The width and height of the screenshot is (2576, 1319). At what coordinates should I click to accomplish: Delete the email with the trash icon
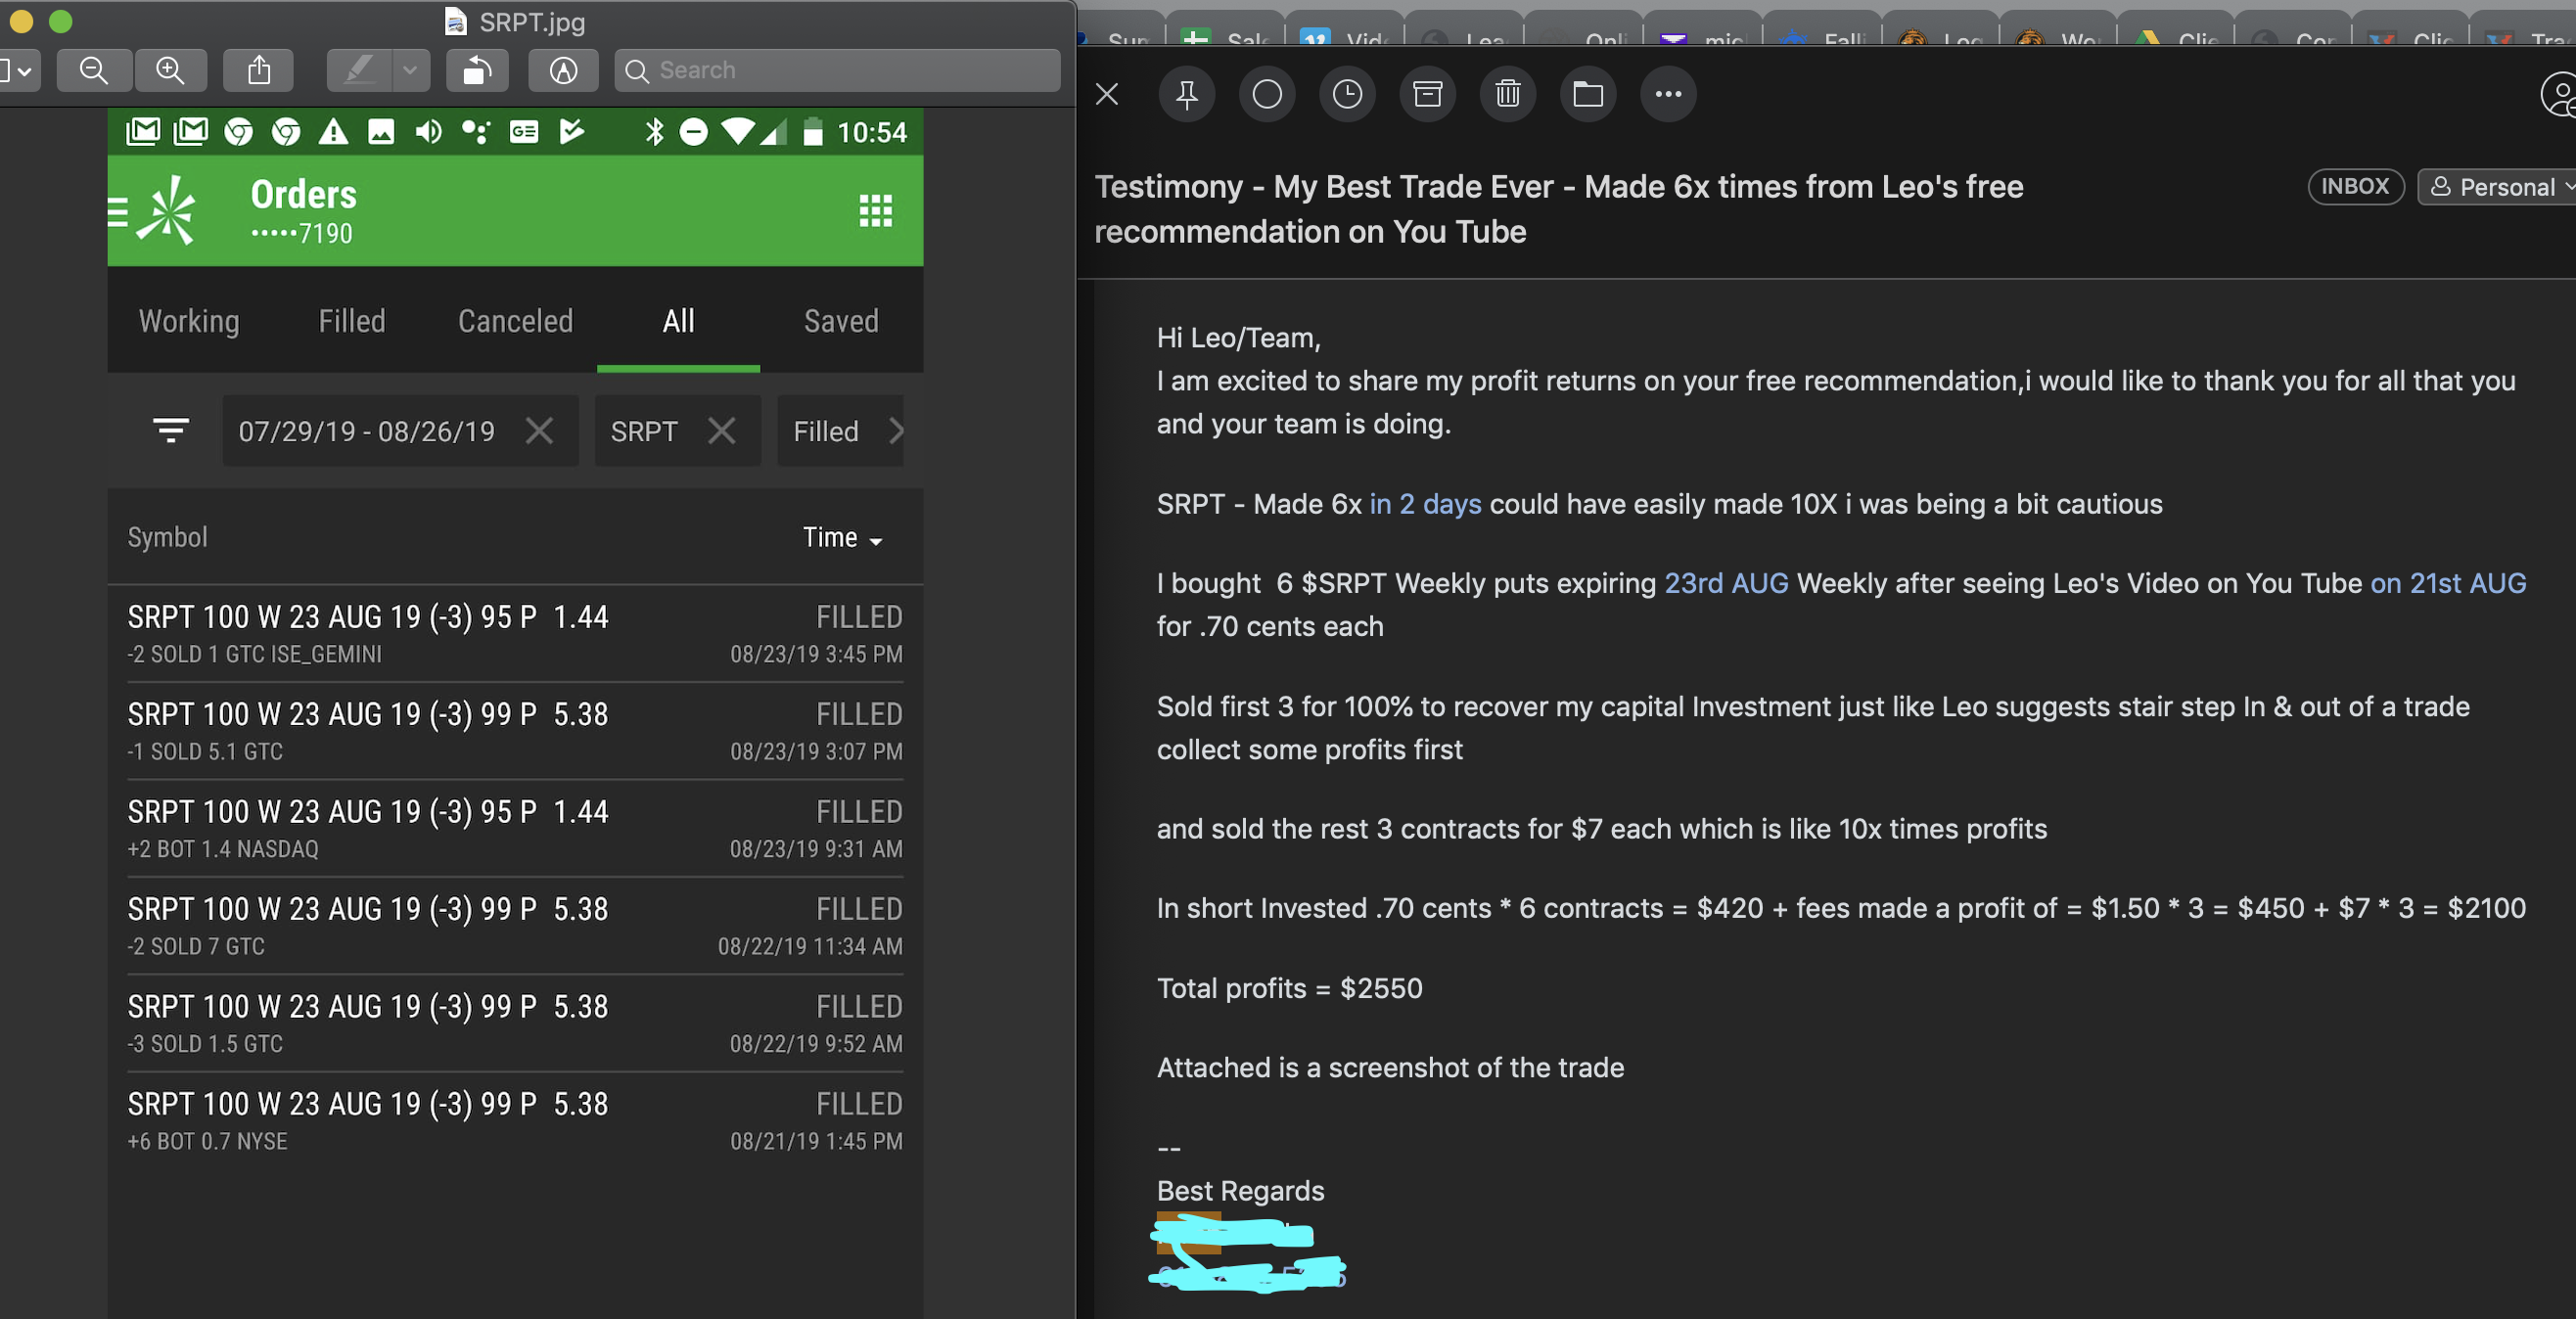point(1508,94)
